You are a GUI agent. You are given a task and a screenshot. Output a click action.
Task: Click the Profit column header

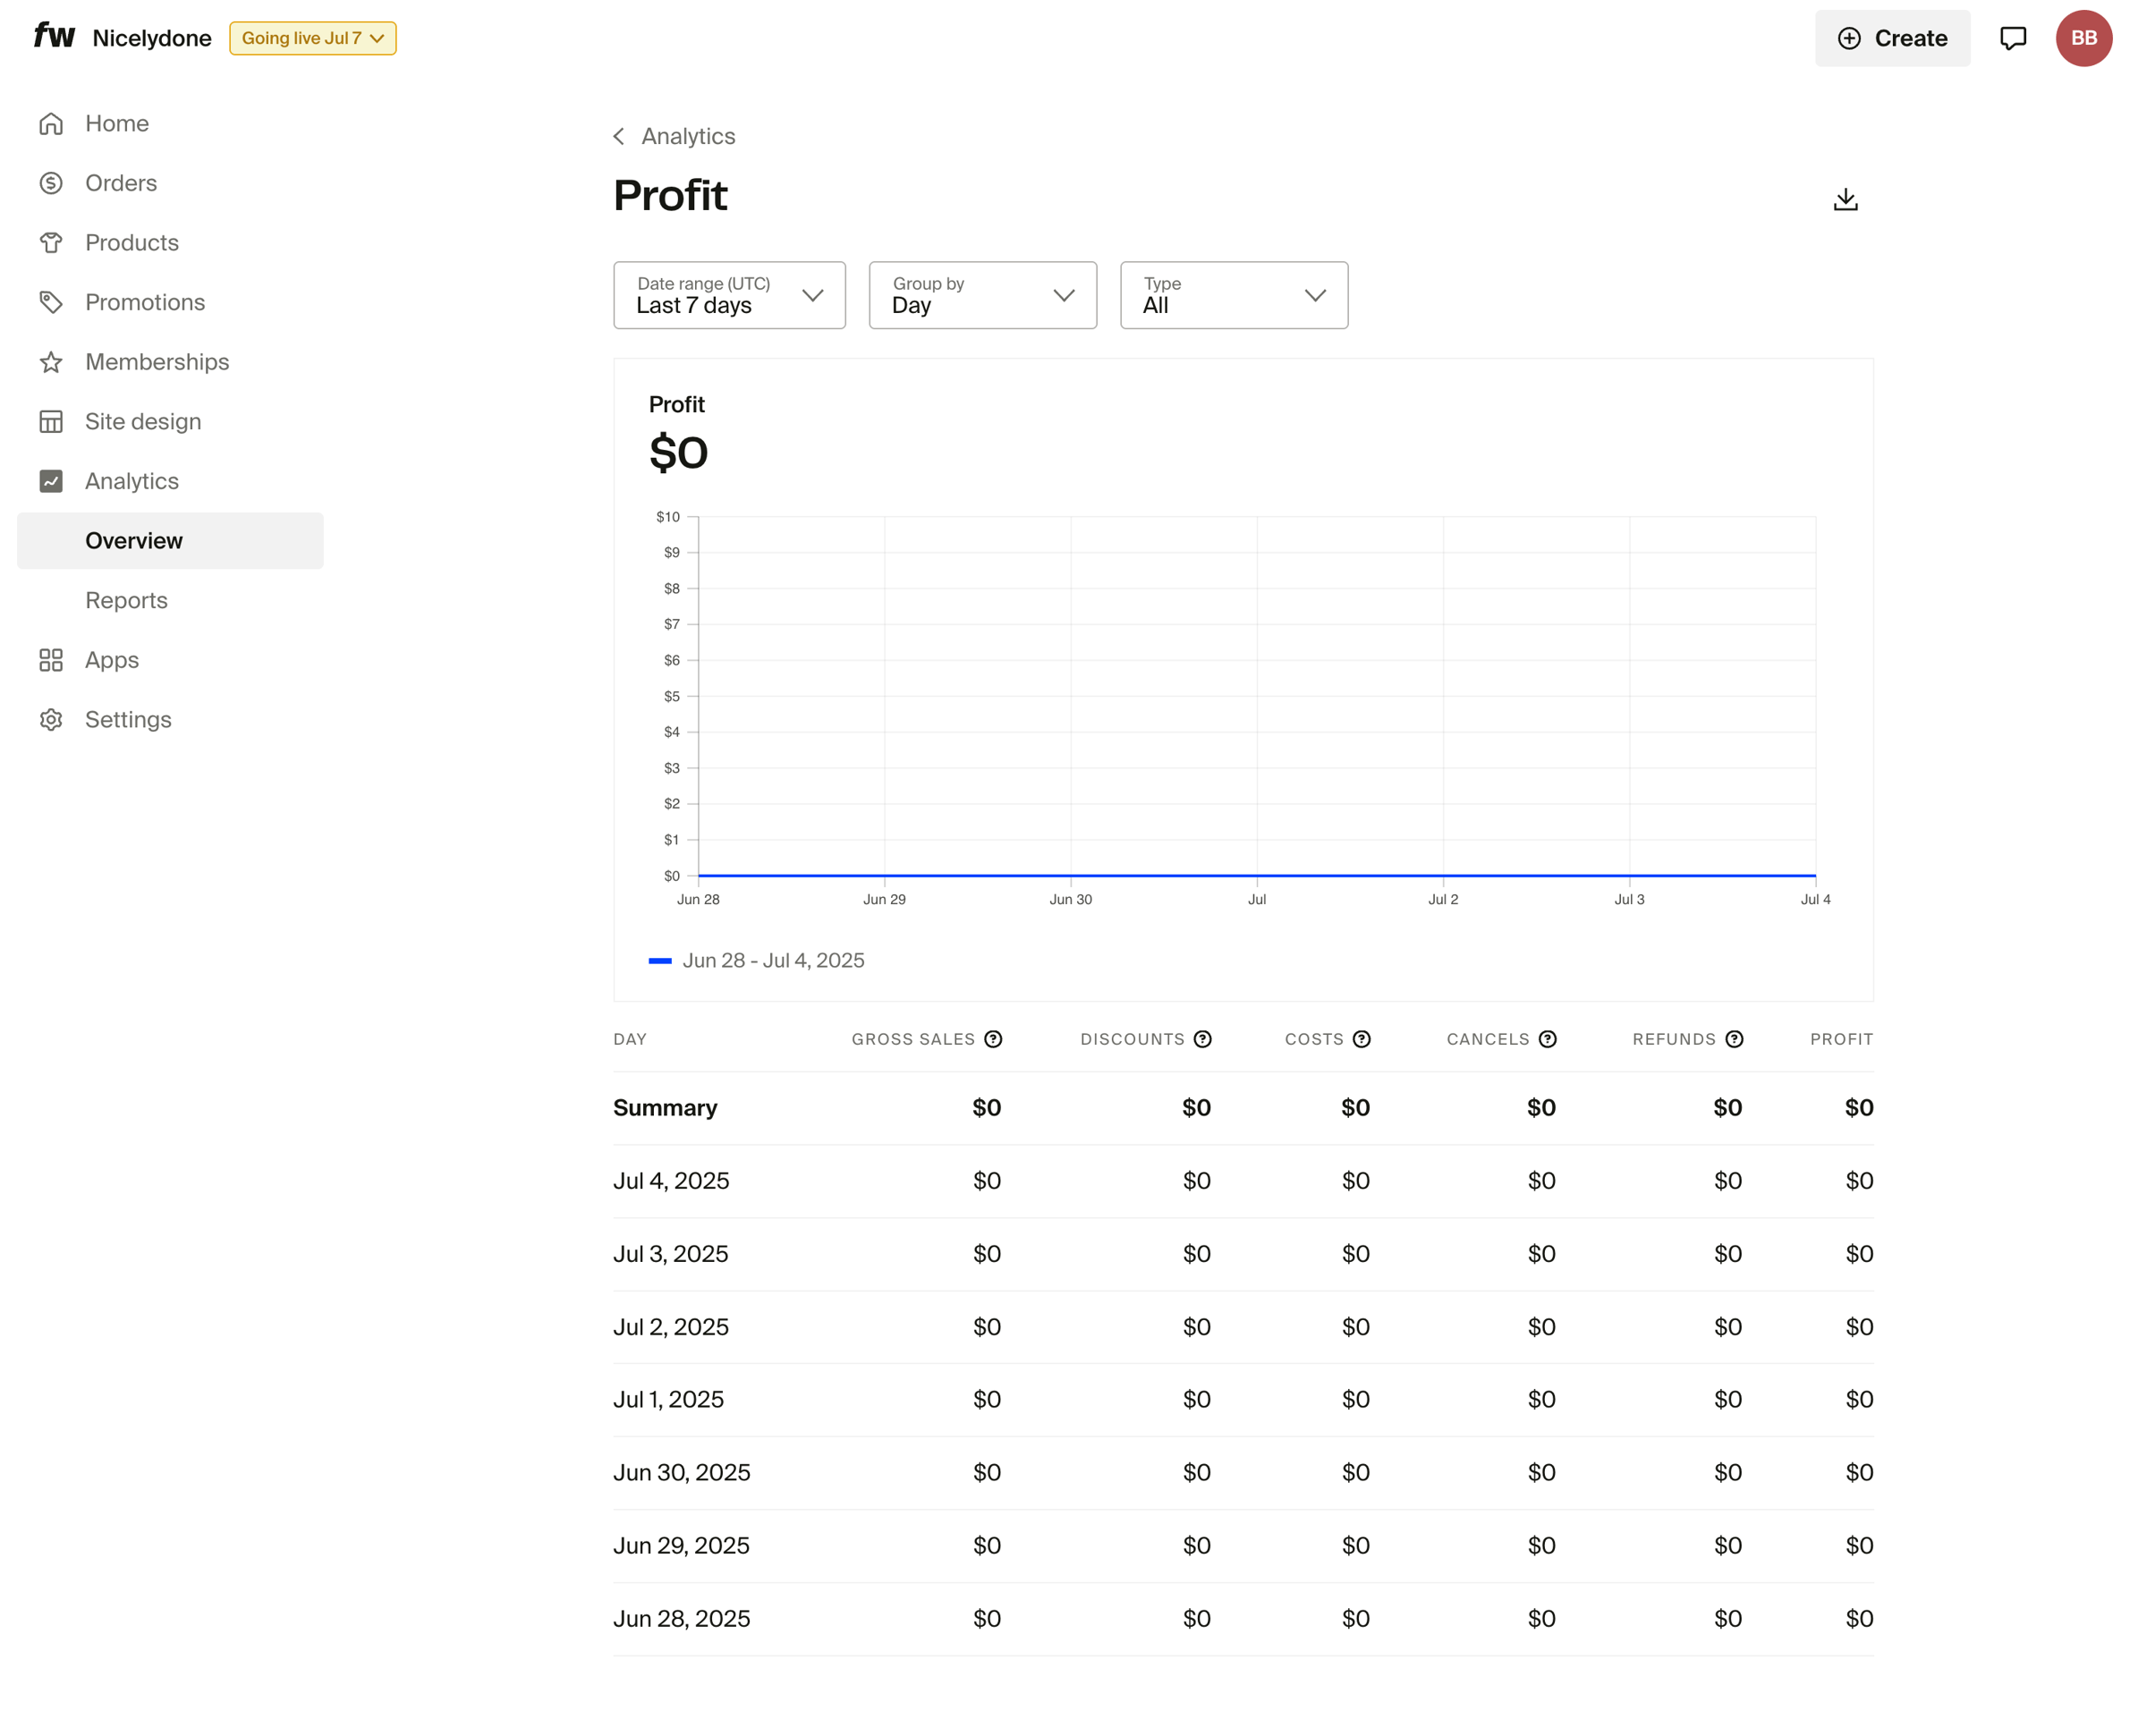pyautogui.click(x=1841, y=1039)
